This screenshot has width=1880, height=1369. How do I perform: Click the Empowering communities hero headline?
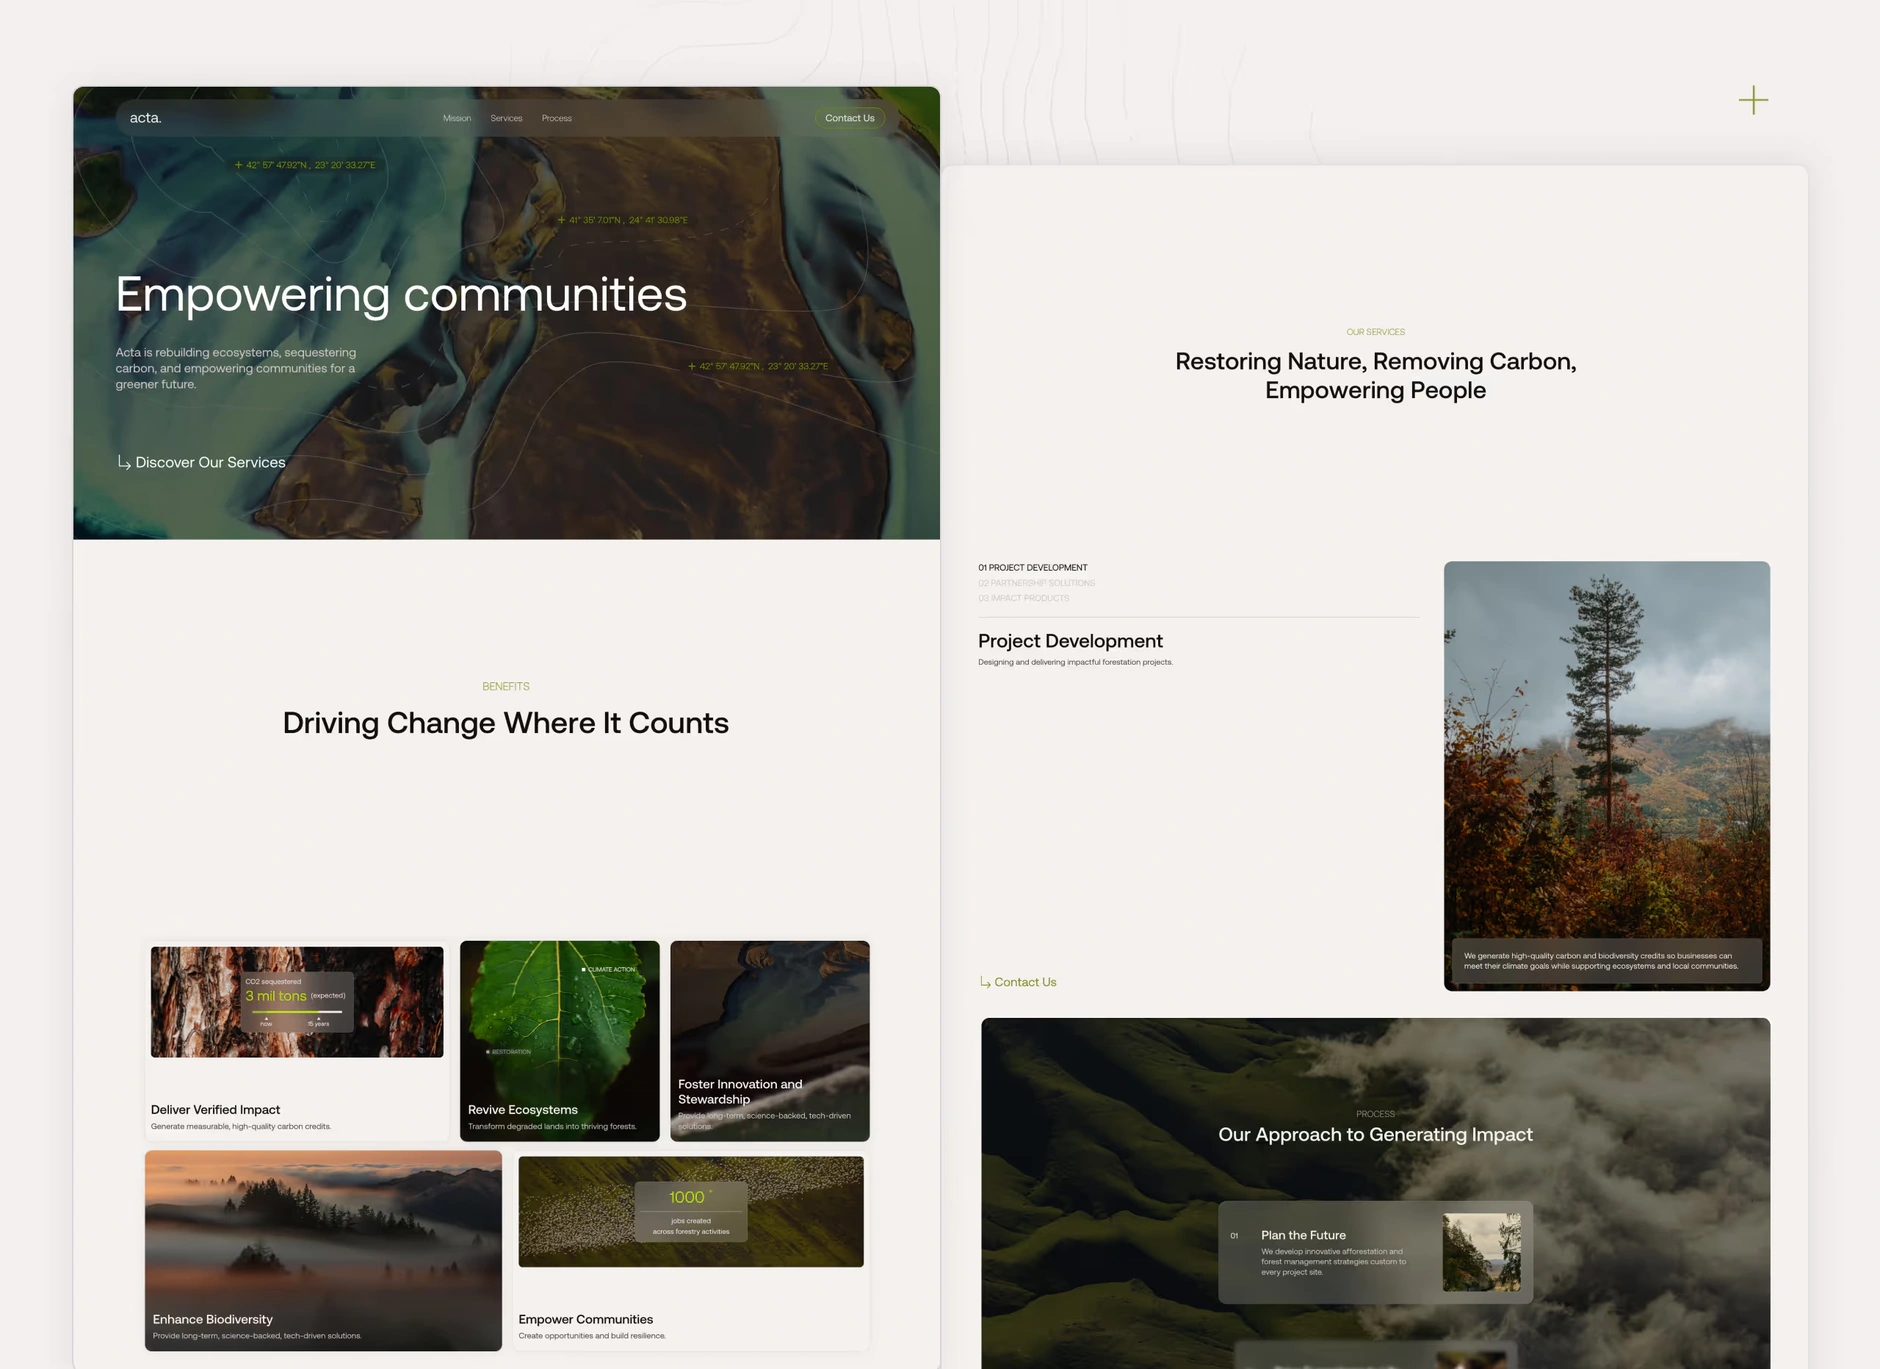pyautogui.click(x=401, y=295)
